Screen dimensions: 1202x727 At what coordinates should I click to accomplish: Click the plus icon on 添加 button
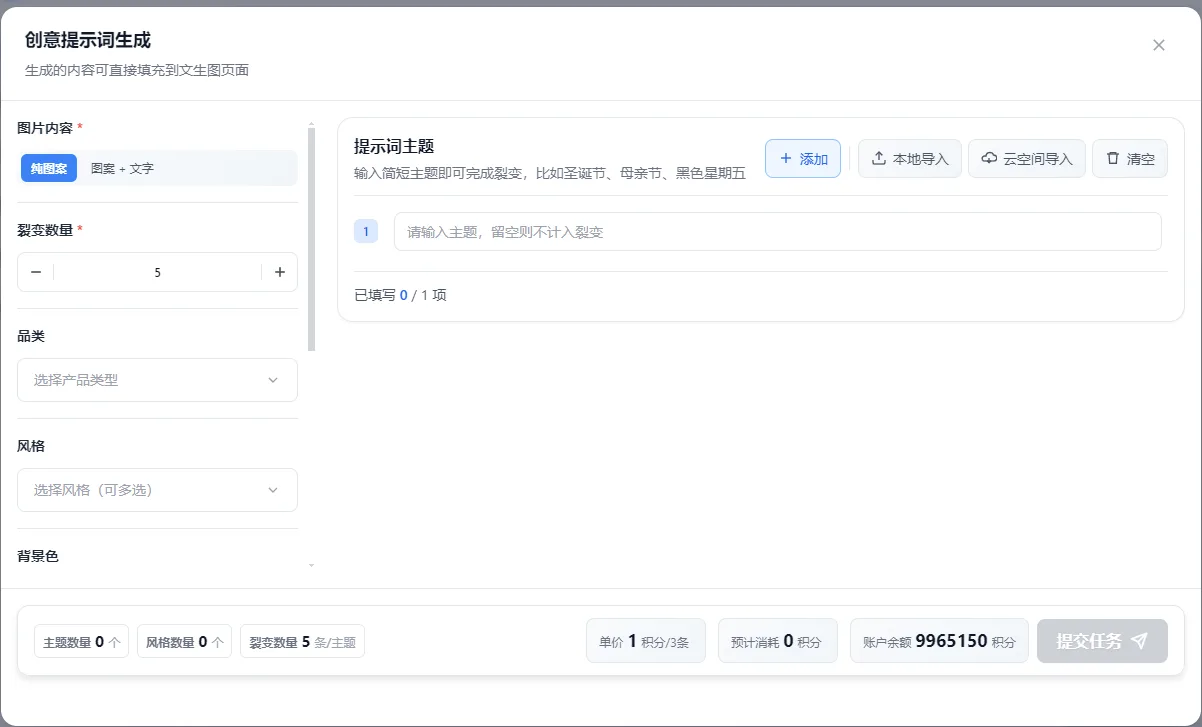785,159
